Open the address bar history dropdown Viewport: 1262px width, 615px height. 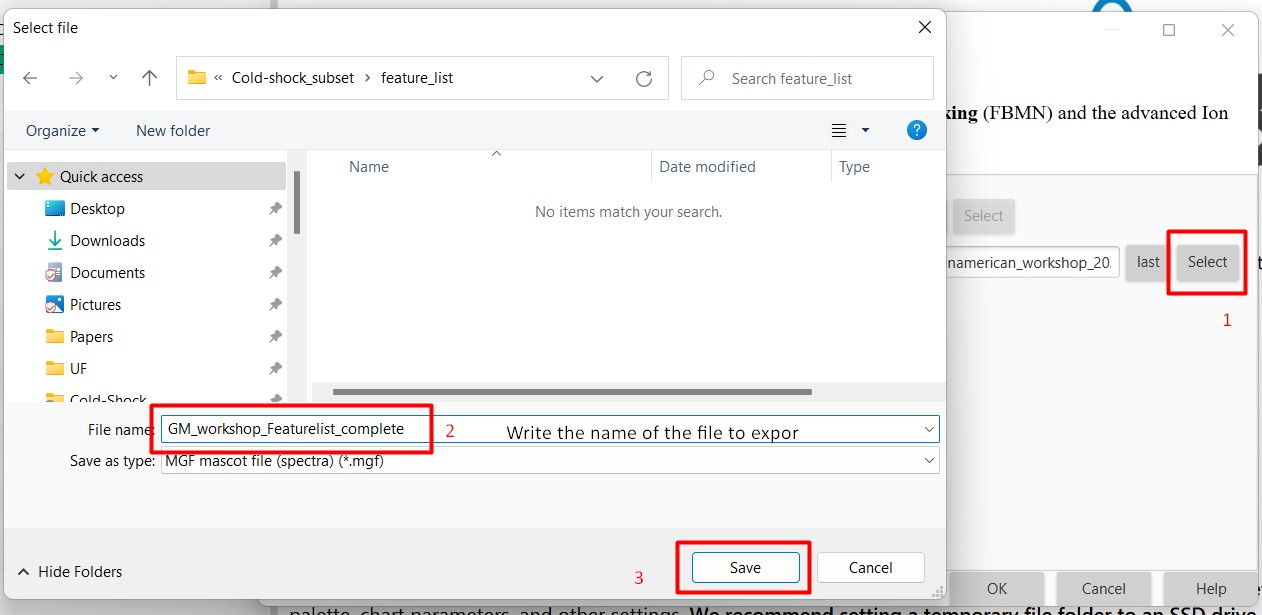[596, 77]
